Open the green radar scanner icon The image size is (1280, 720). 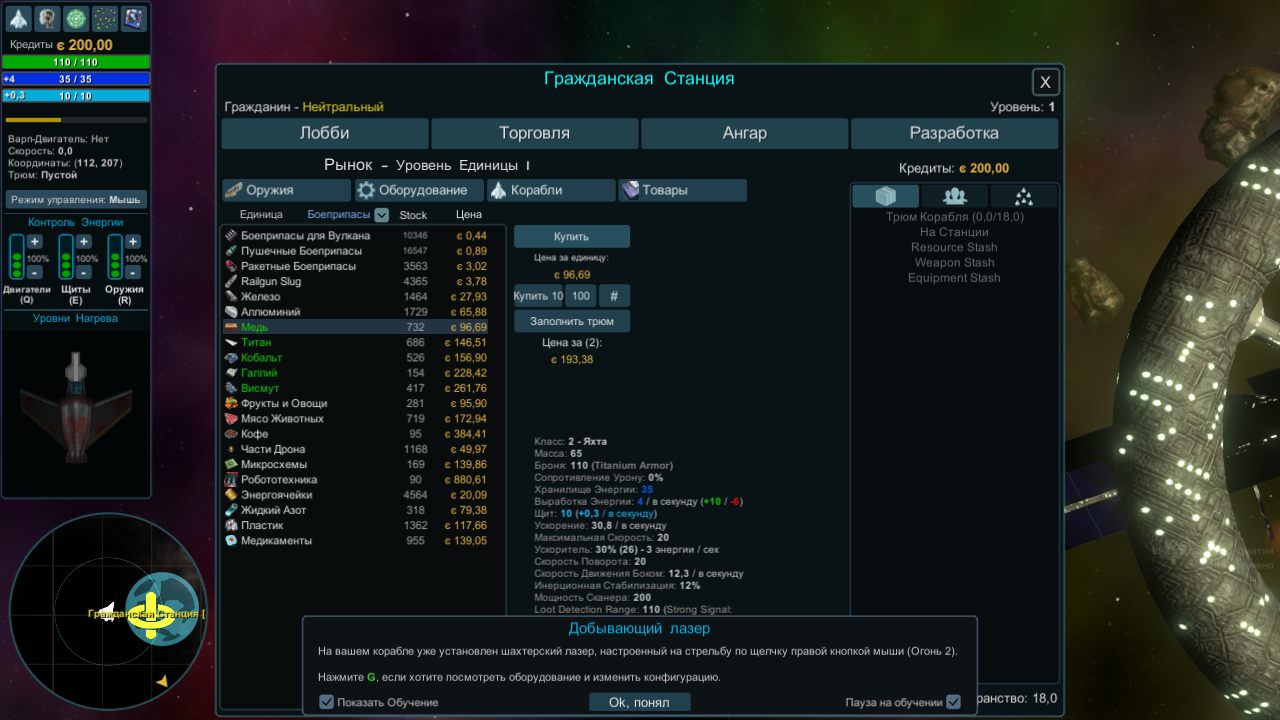(x=76, y=18)
